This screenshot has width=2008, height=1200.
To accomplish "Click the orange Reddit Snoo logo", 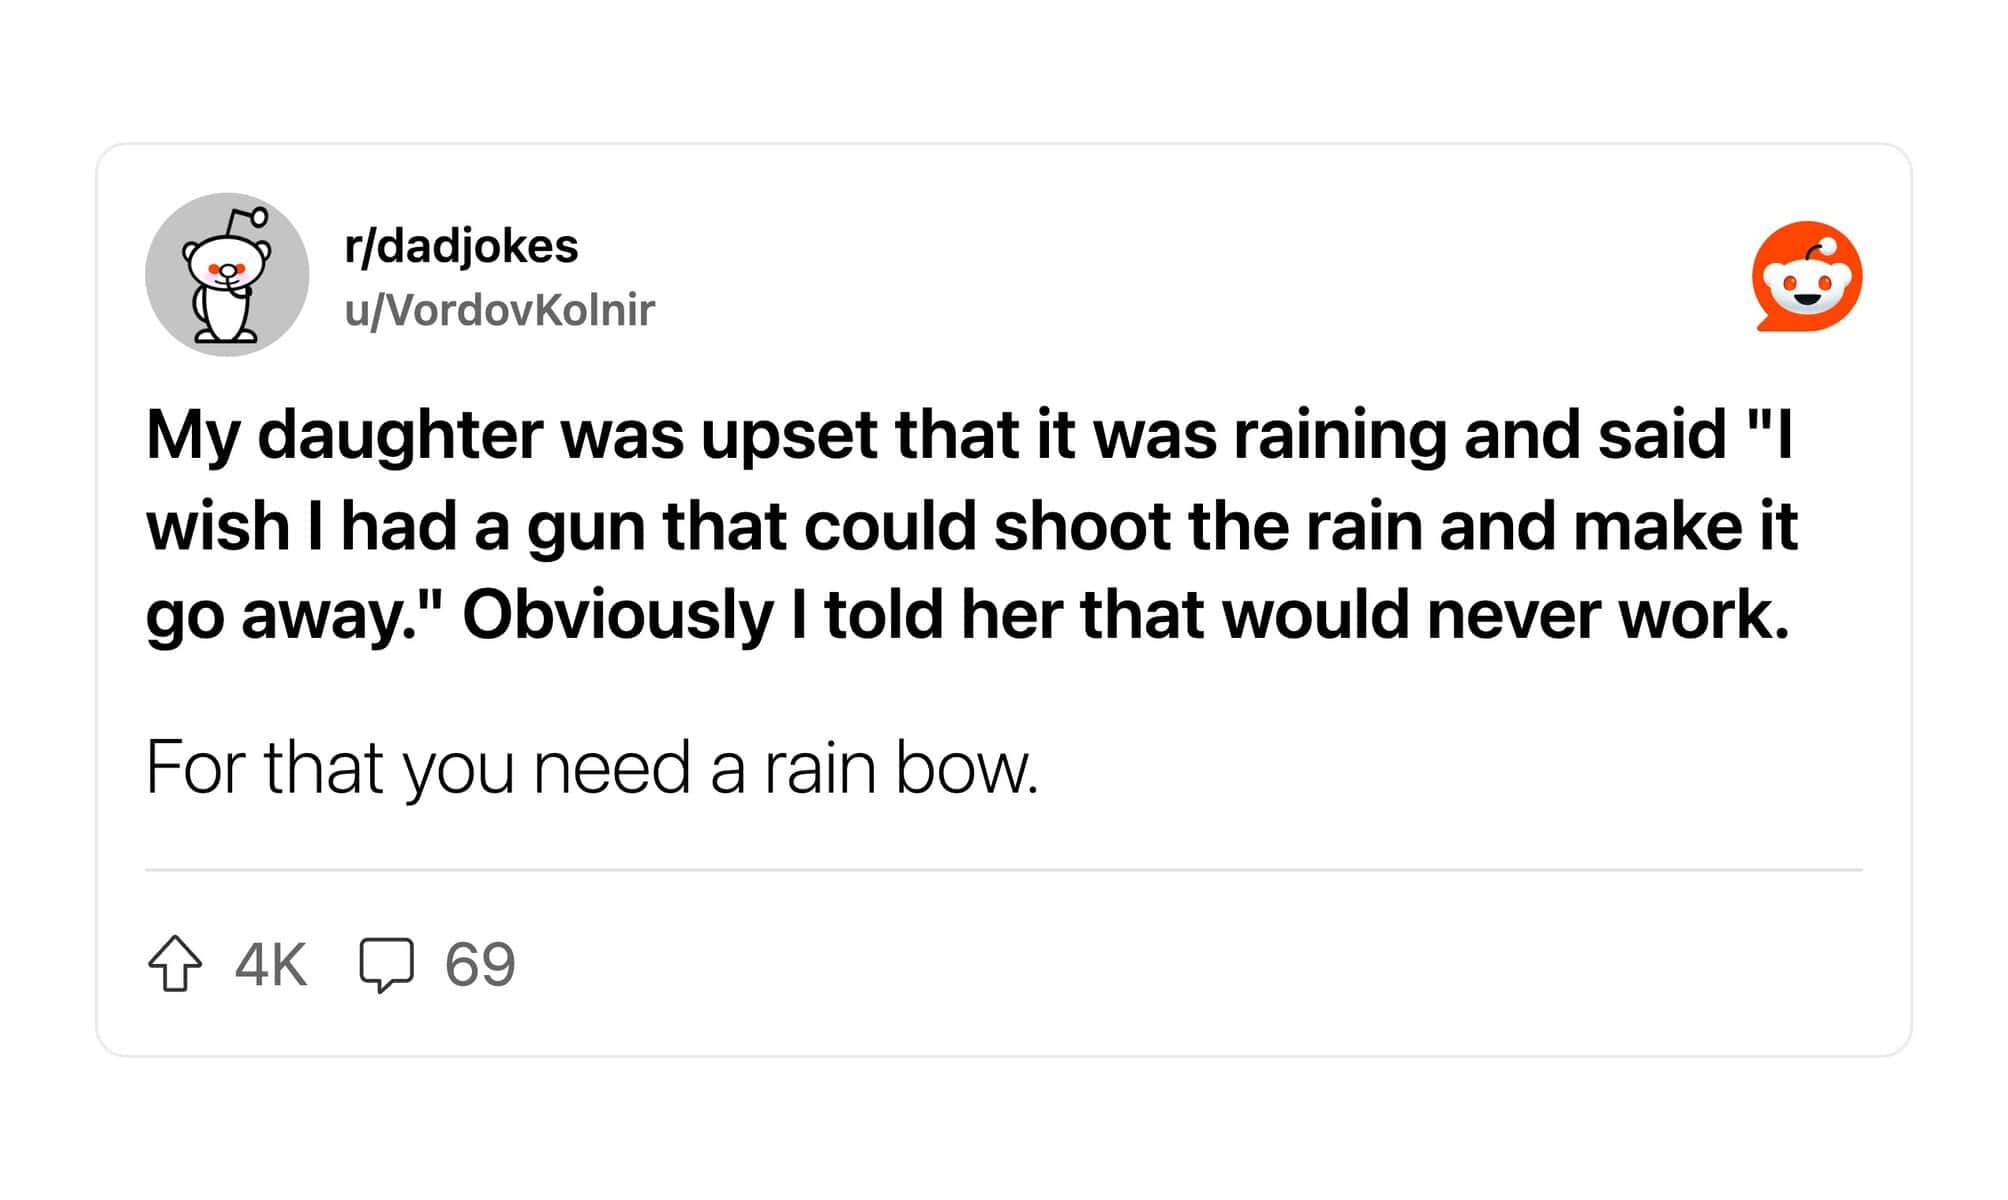I will click(1807, 277).
